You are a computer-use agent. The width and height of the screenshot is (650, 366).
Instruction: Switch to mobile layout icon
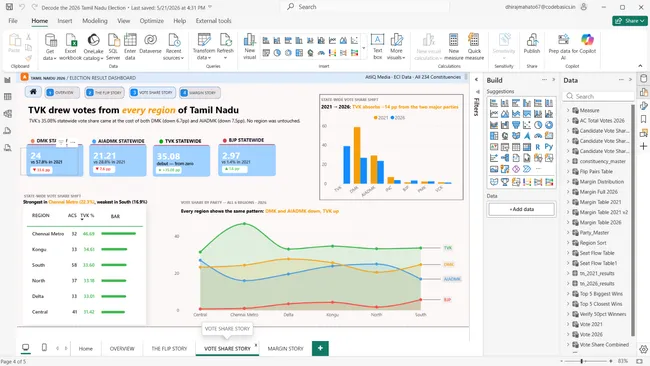point(44,347)
